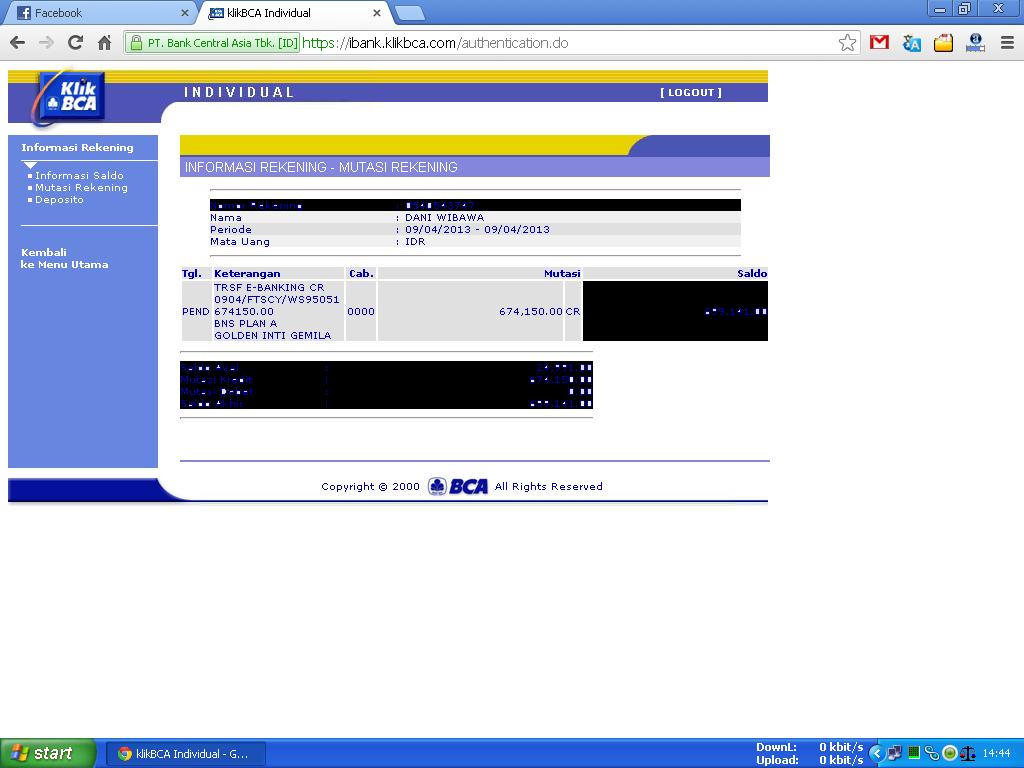
Task: Click the BCA logo in the footer
Action: (458, 487)
